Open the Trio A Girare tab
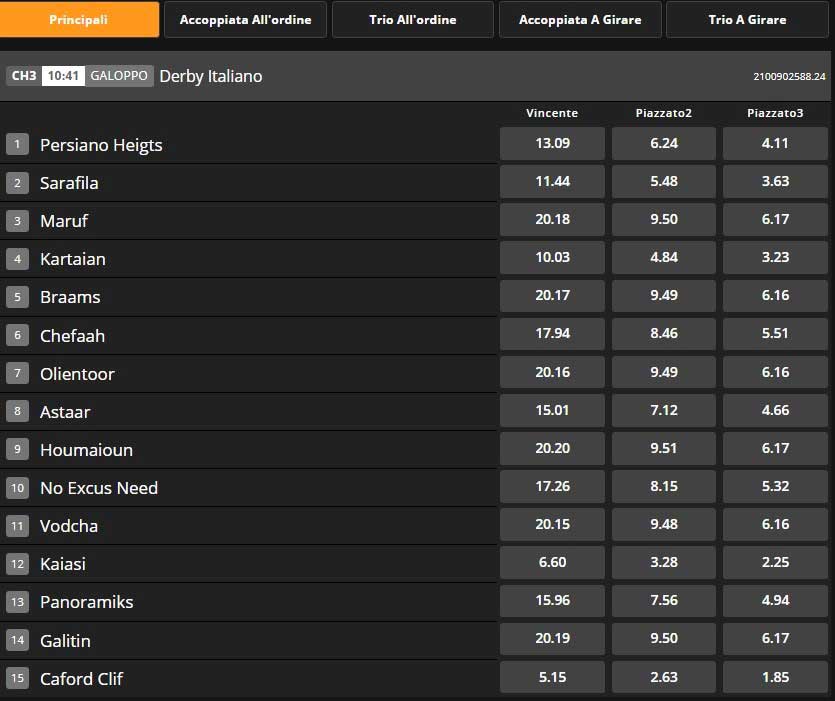 pos(747,20)
